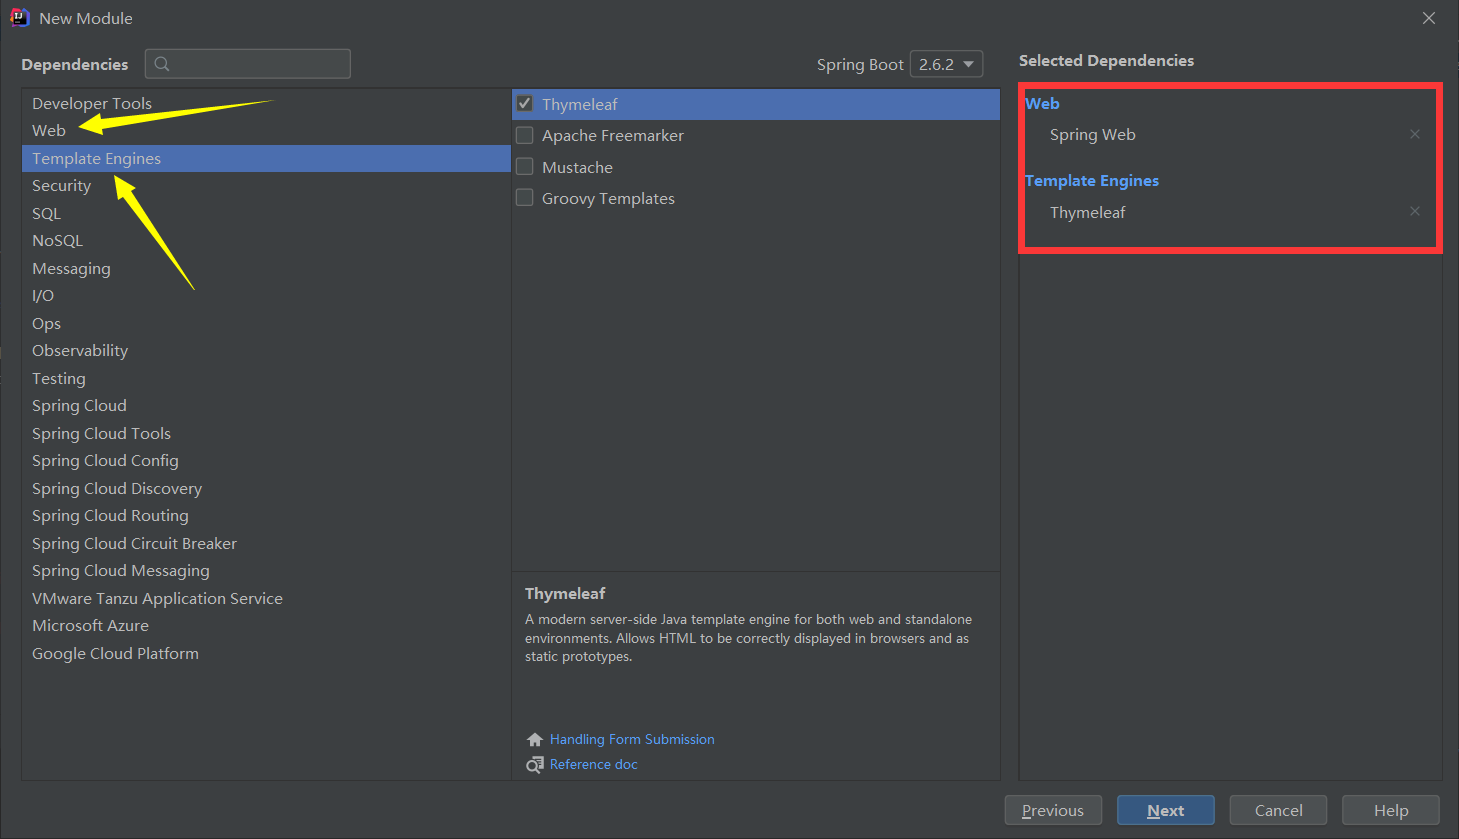Viewport: 1459px width, 839px height.
Task: Uncheck the Thymeleaf checkbox
Action: pos(524,103)
